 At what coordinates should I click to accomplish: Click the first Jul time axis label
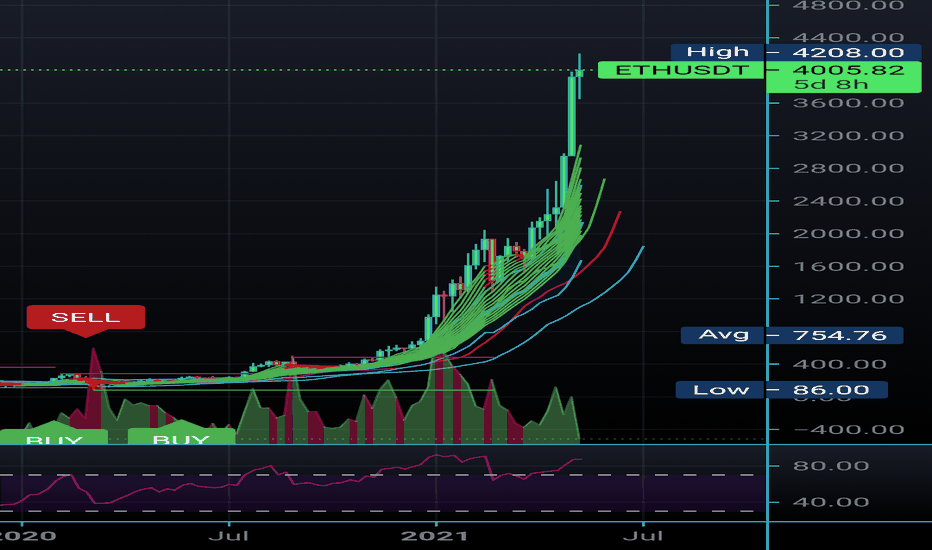pyautogui.click(x=228, y=536)
